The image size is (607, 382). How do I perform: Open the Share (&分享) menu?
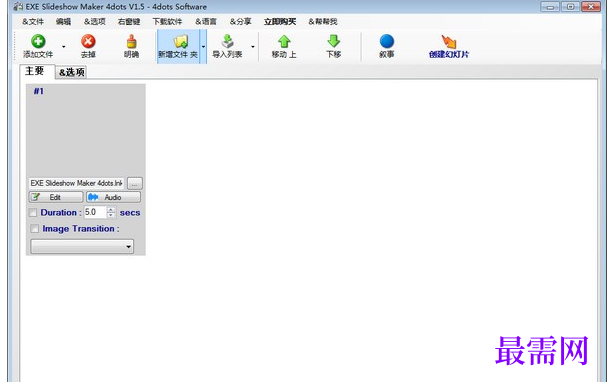click(x=240, y=22)
